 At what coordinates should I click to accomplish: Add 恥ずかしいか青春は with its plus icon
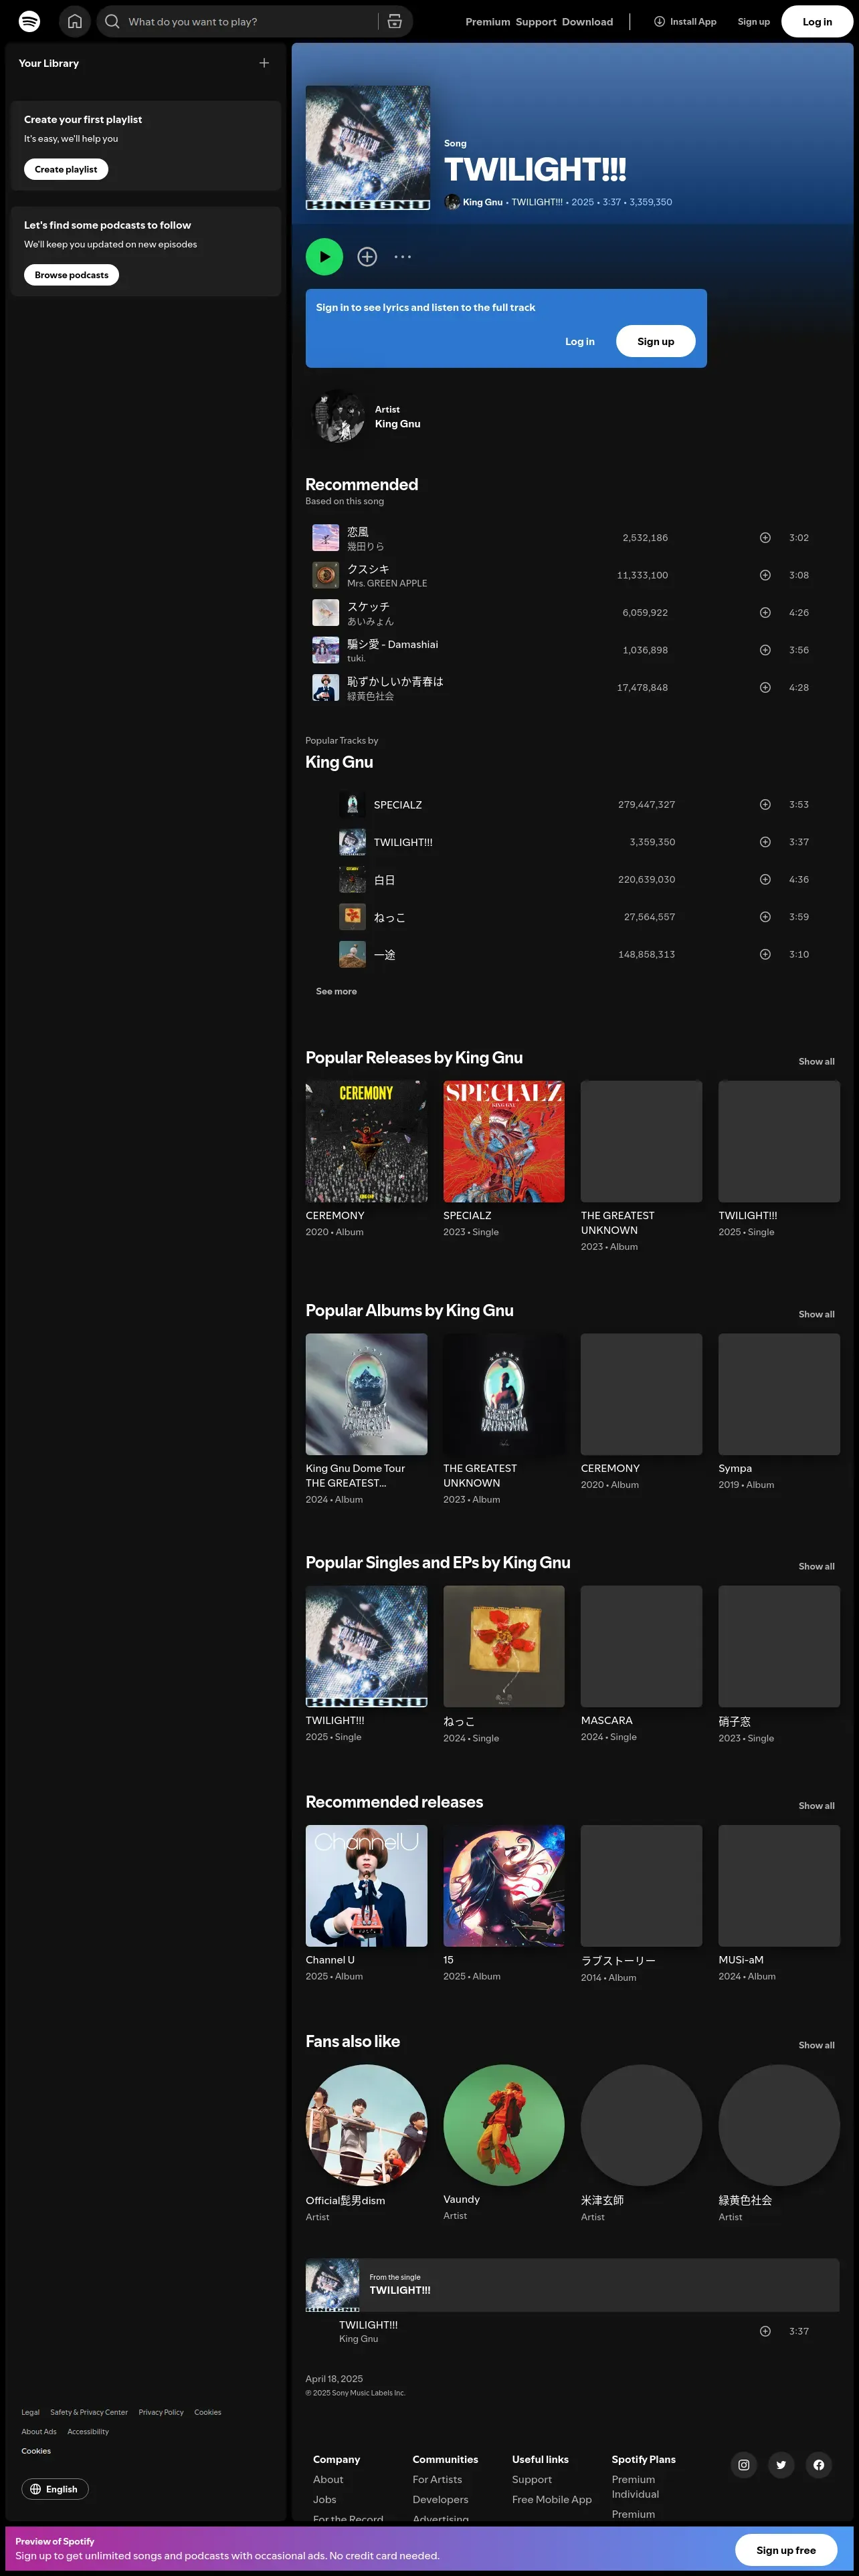pos(765,688)
